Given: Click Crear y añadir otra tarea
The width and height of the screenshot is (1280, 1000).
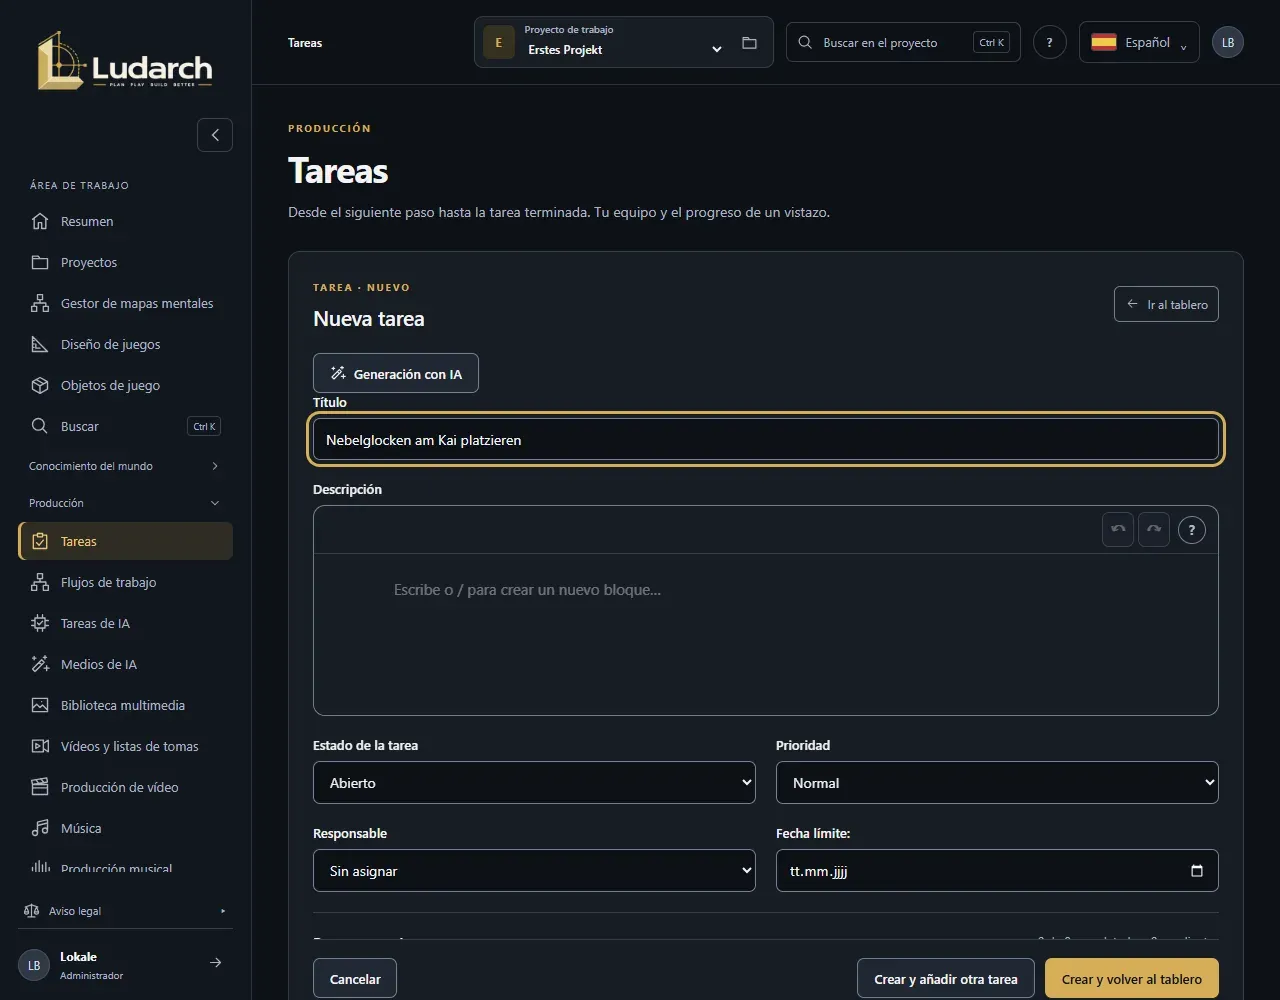Looking at the screenshot, I should point(946,979).
